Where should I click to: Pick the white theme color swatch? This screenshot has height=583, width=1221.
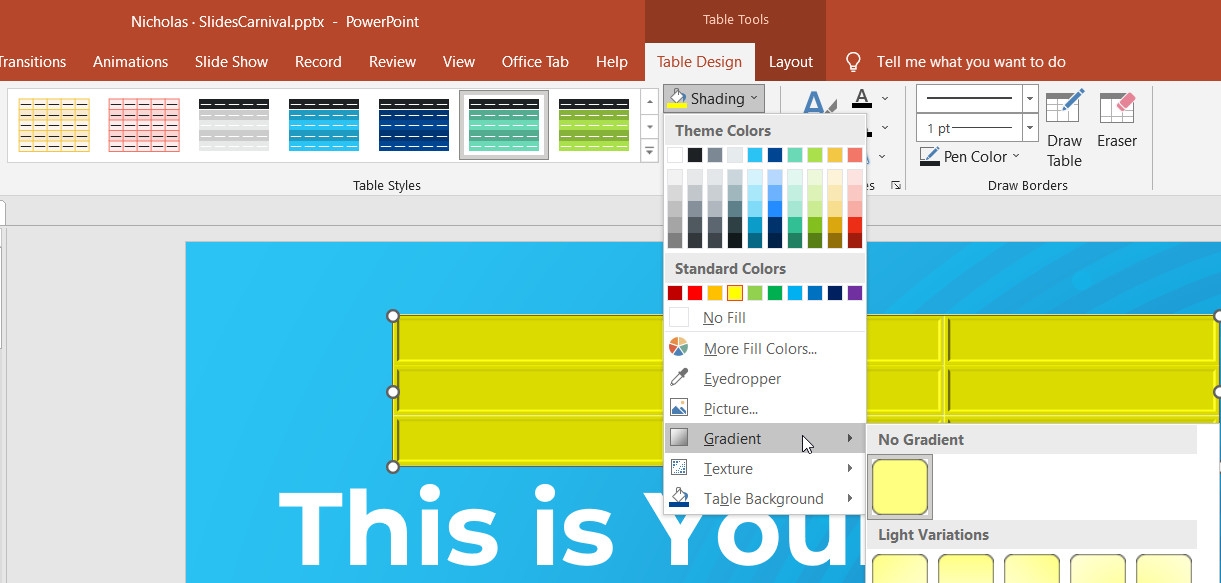tap(675, 155)
